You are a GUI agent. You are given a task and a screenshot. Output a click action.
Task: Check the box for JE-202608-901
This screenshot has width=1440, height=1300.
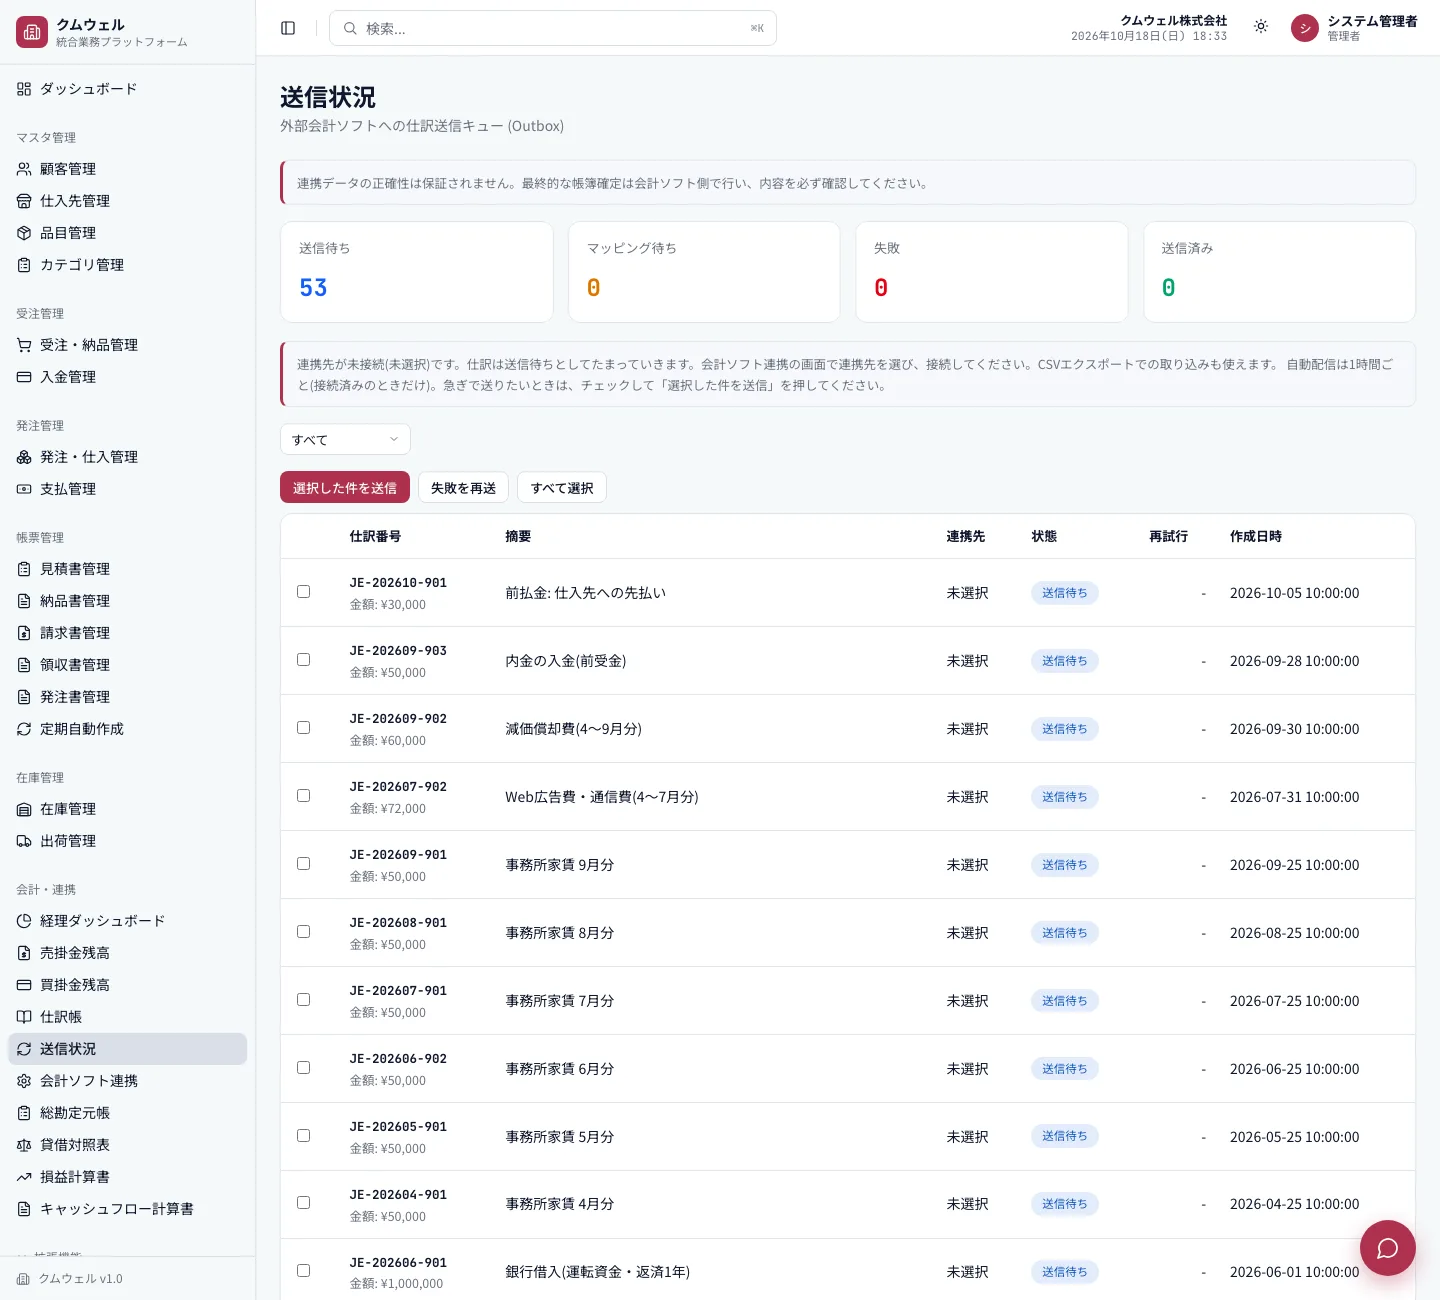pos(304,932)
